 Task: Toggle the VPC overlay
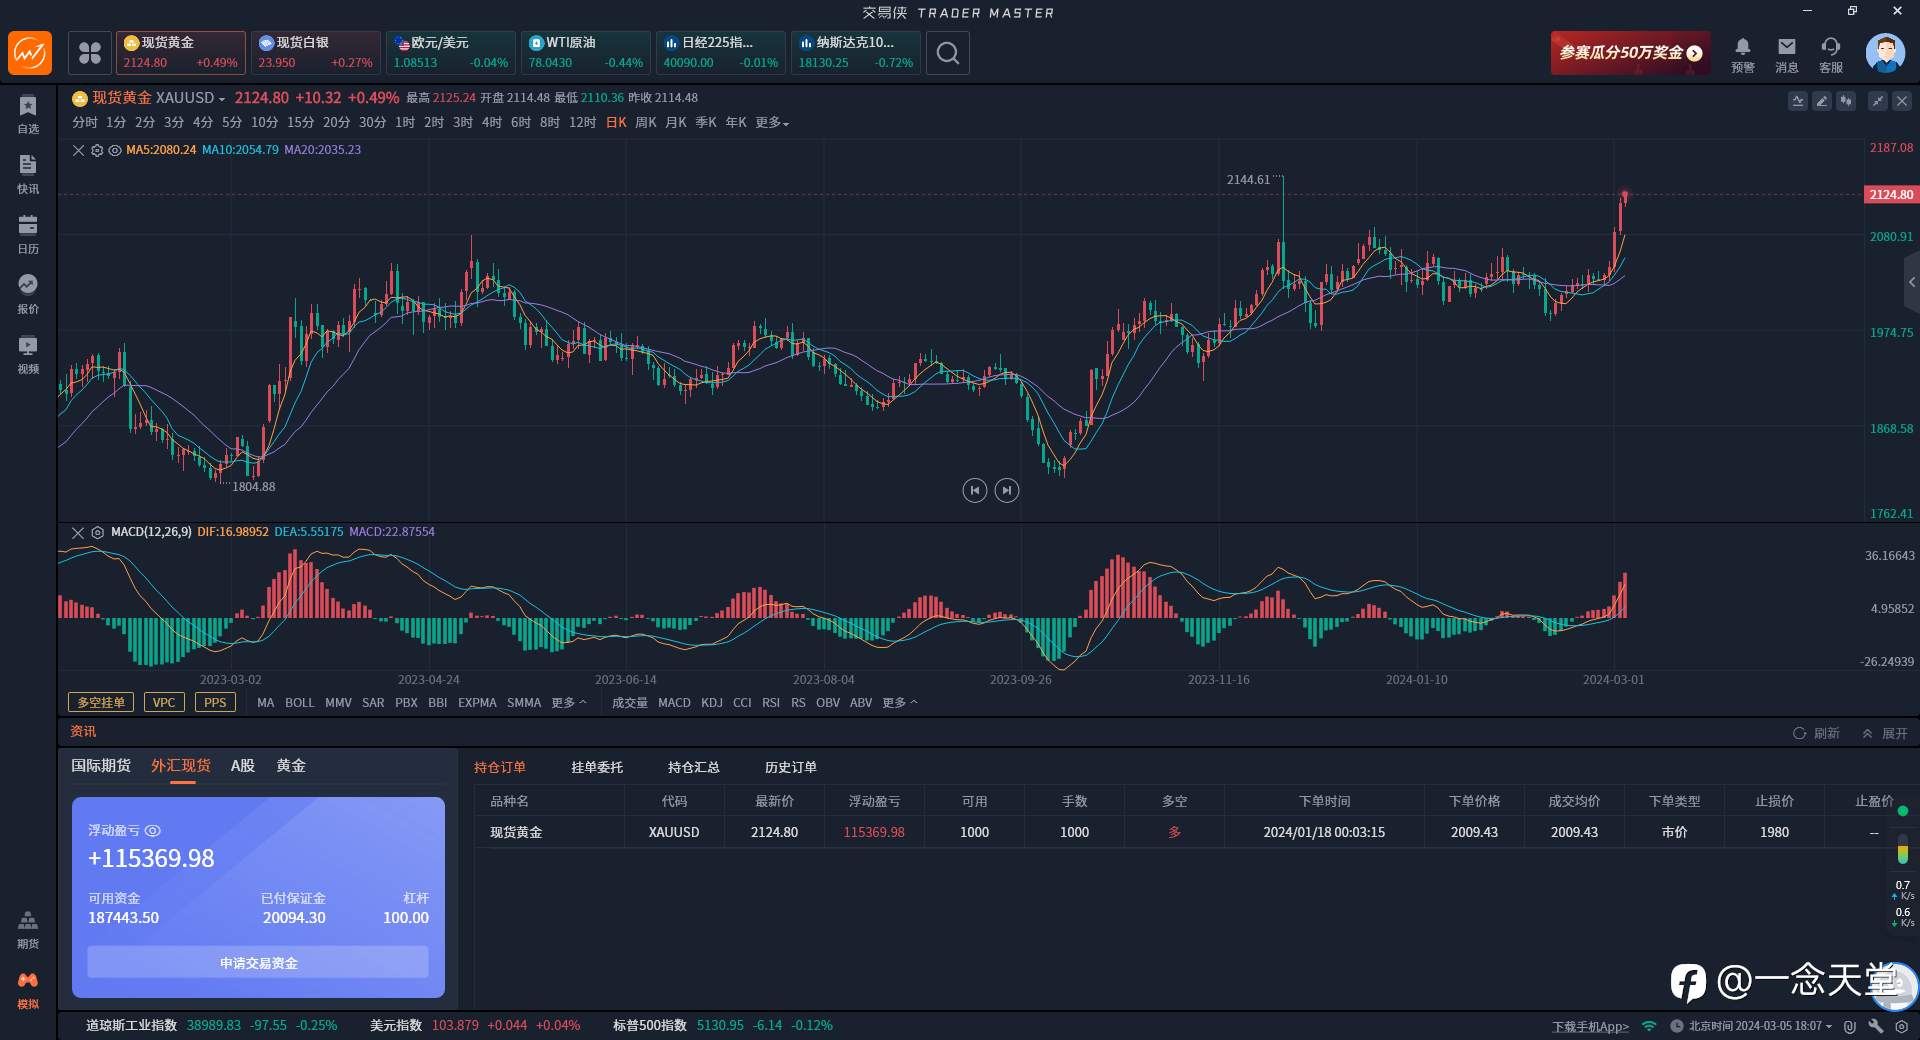coord(164,702)
